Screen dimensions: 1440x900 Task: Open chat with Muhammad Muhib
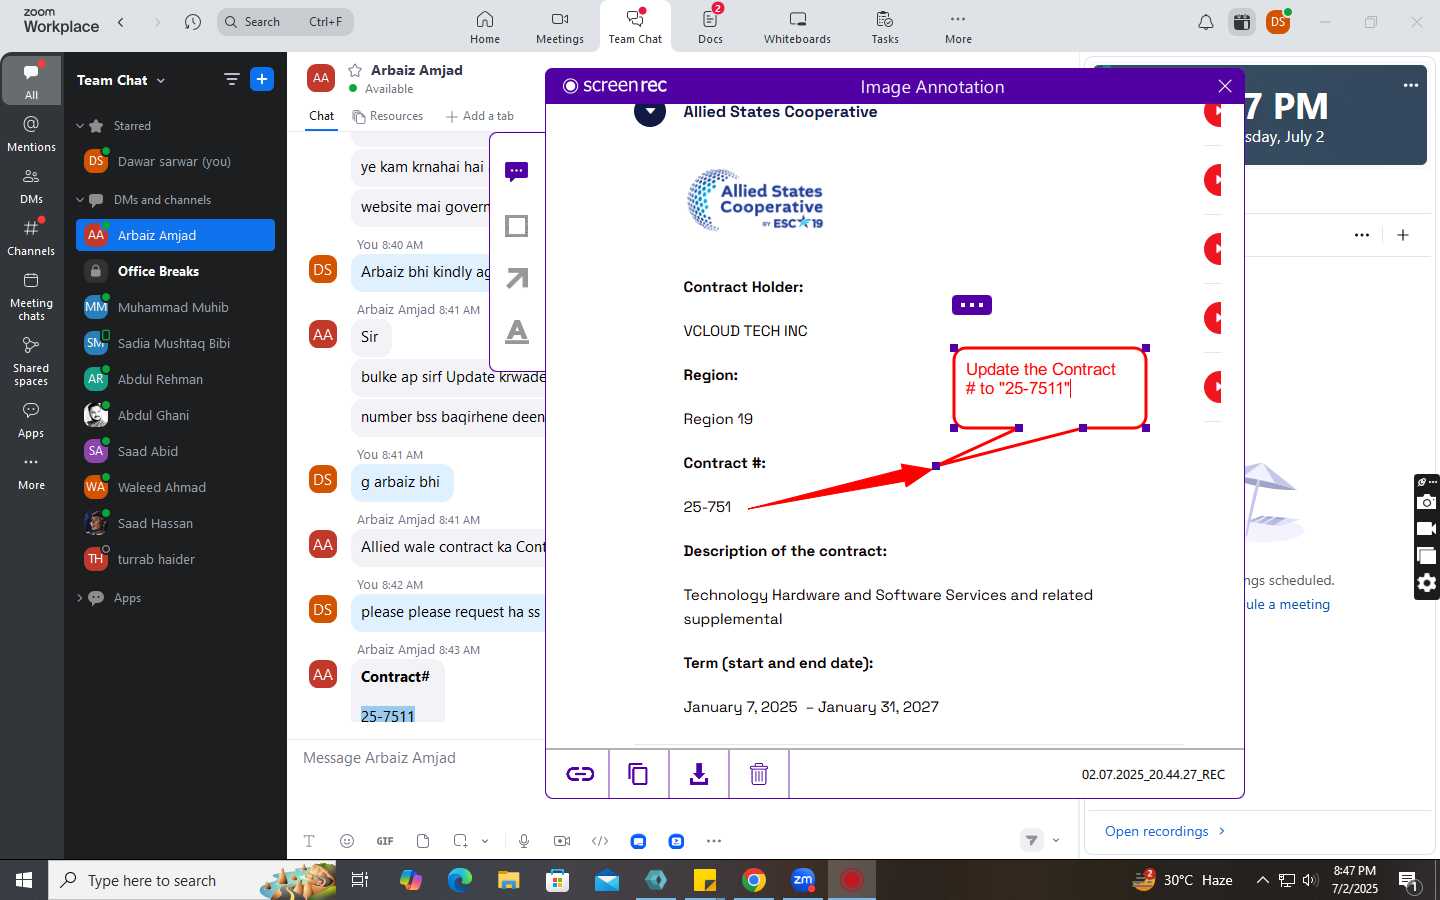(x=175, y=307)
